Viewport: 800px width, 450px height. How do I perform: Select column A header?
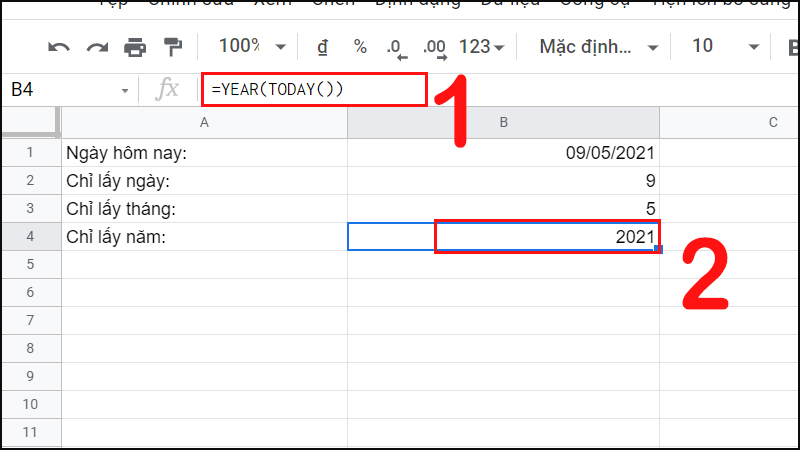(x=204, y=122)
